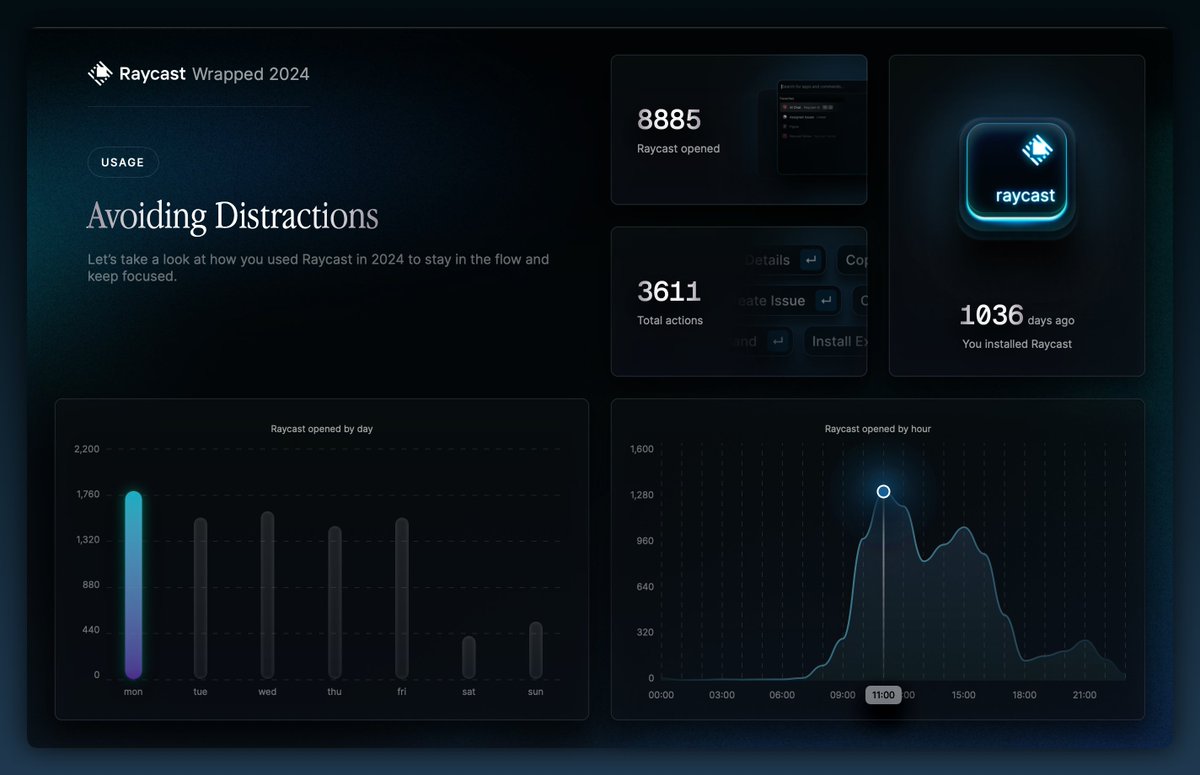The image size is (1200, 775).
Task: Click the Raycast opened by day title
Action: click(x=322, y=429)
